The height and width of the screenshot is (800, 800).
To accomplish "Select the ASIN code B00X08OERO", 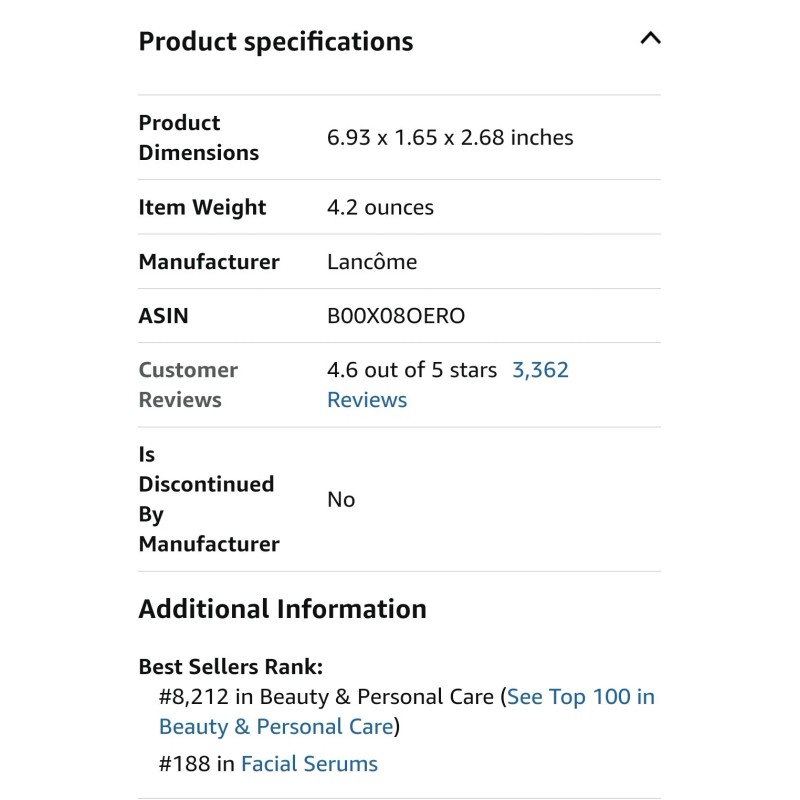I will click(x=396, y=316).
